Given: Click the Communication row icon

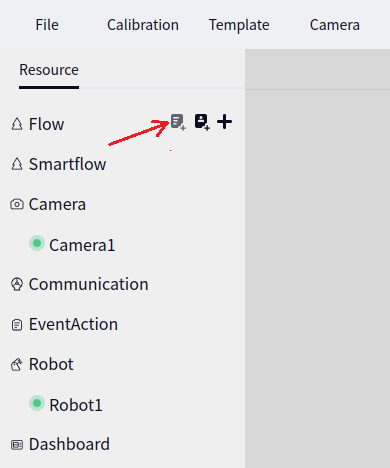Looking at the screenshot, I should (x=17, y=284).
